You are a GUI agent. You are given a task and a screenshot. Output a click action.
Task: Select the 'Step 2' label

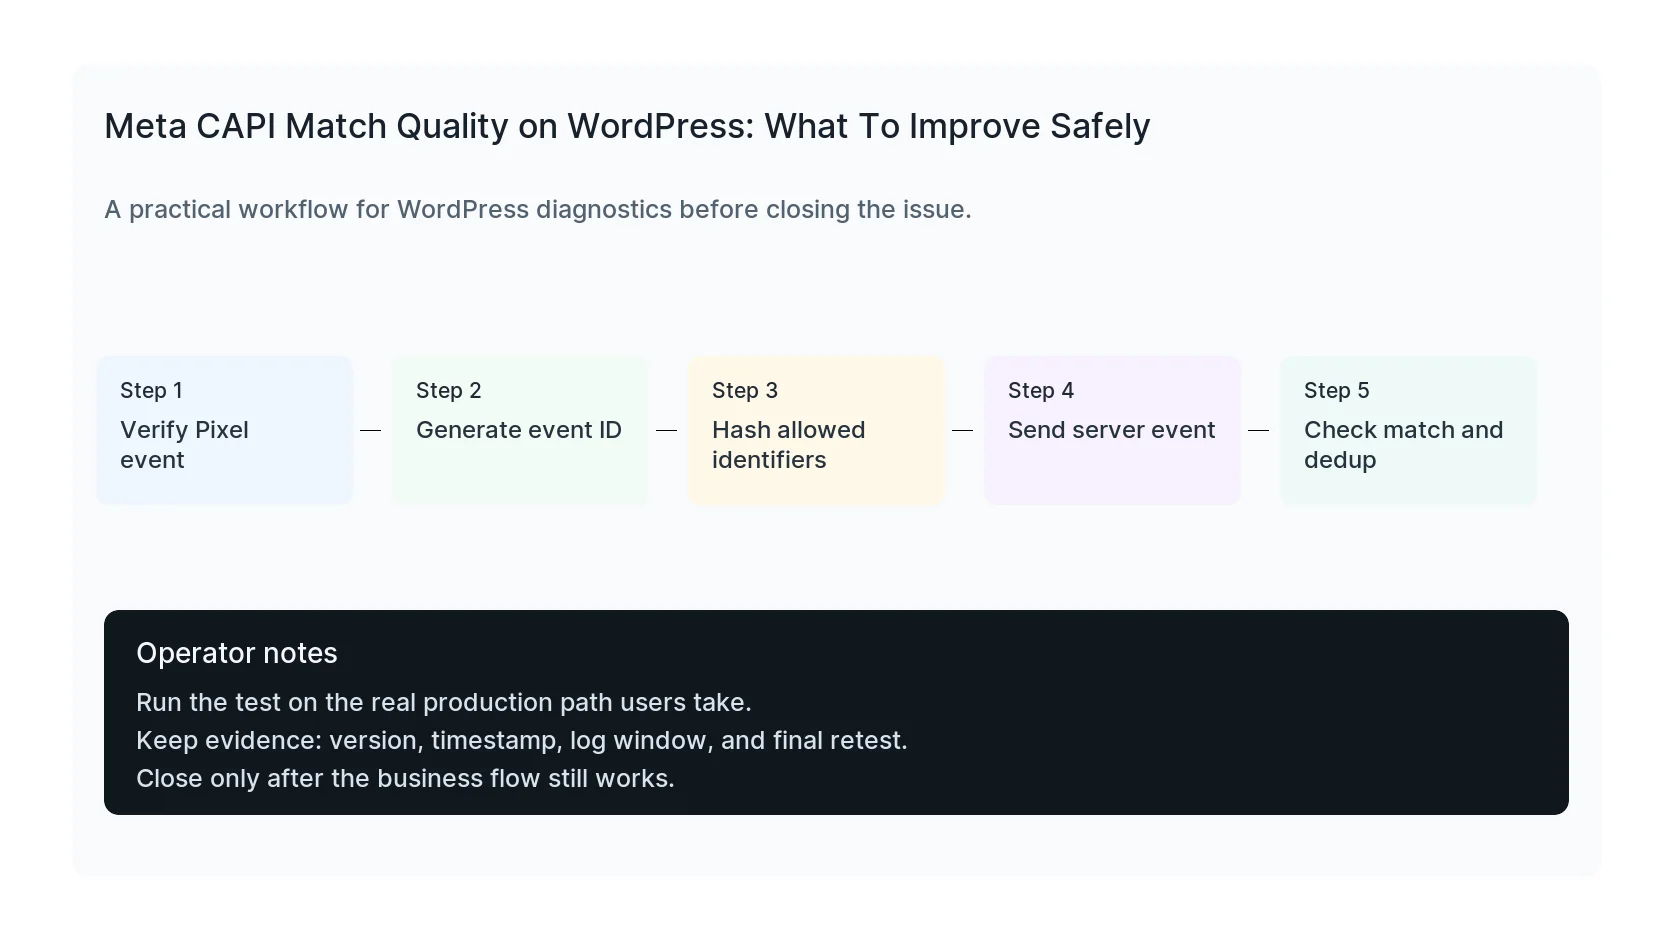[x=448, y=390]
